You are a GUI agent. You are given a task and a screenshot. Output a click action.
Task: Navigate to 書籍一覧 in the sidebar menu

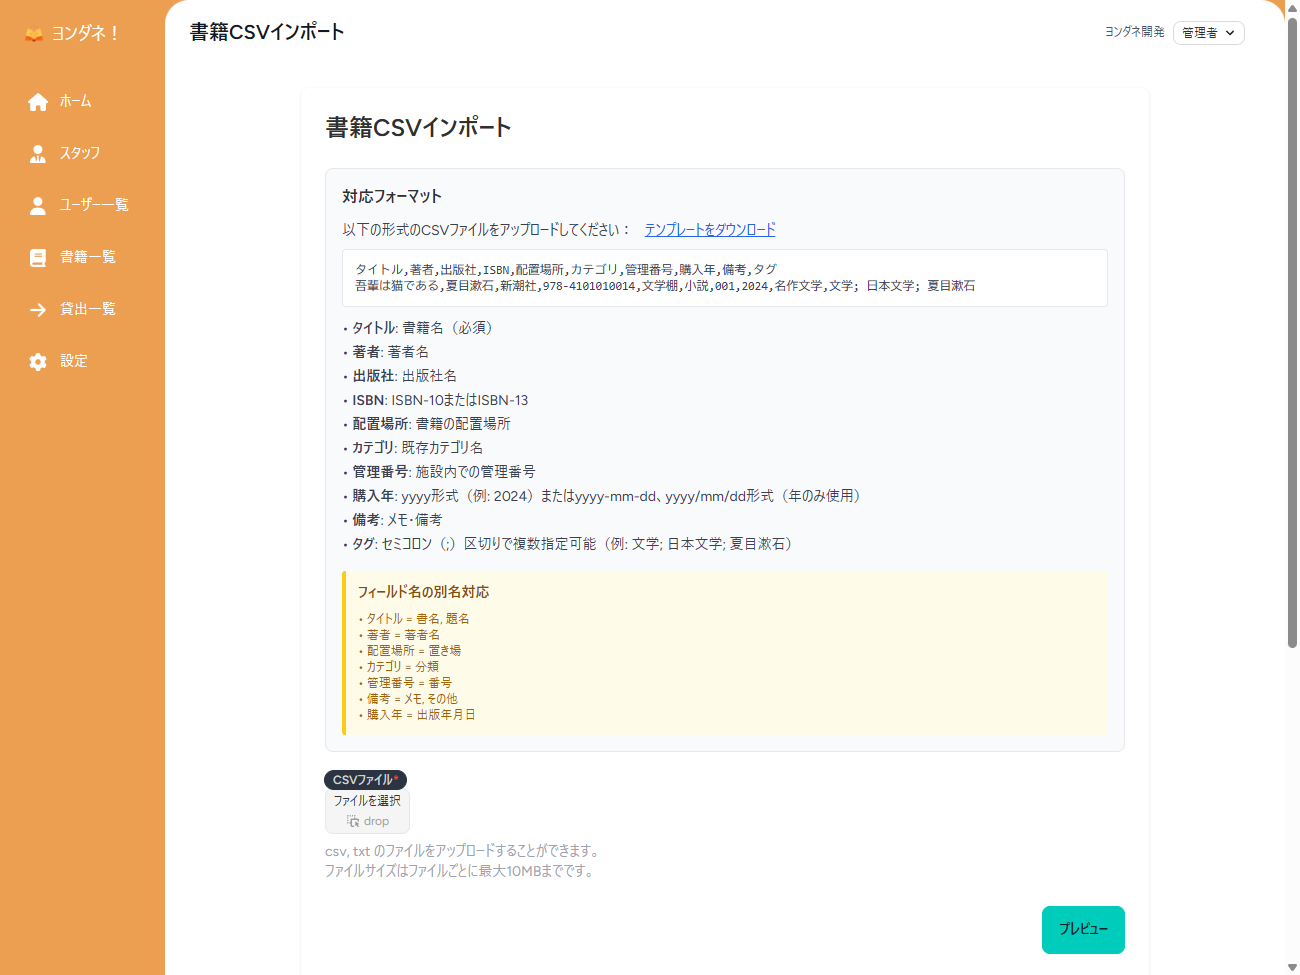tap(85, 257)
